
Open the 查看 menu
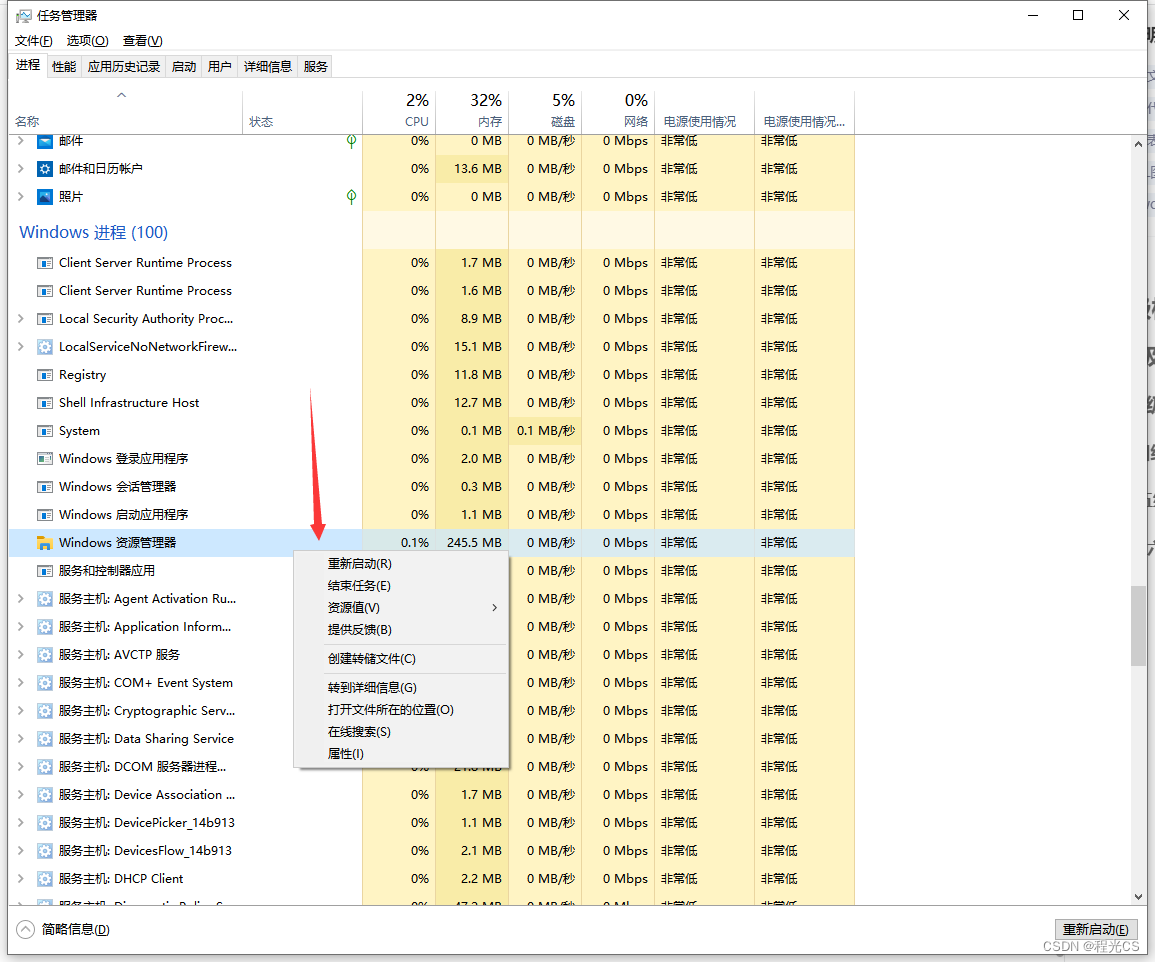(x=143, y=41)
